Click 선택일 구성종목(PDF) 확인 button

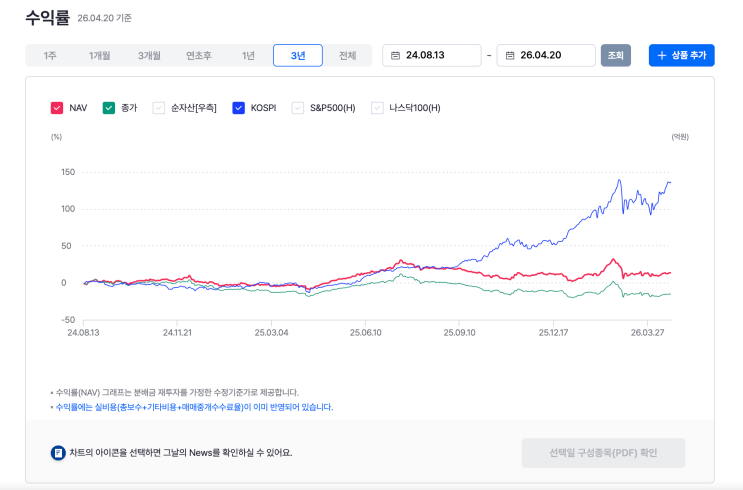pyautogui.click(x=603, y=453)
